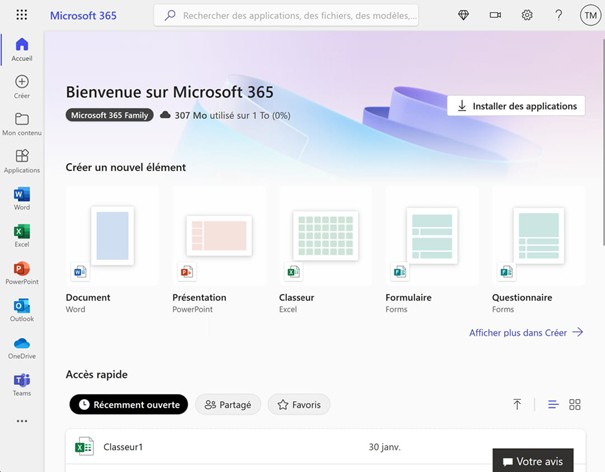Click the 307 Mo utilisé storage text
The height and width of the screenshot is (472, 605).
232,115
